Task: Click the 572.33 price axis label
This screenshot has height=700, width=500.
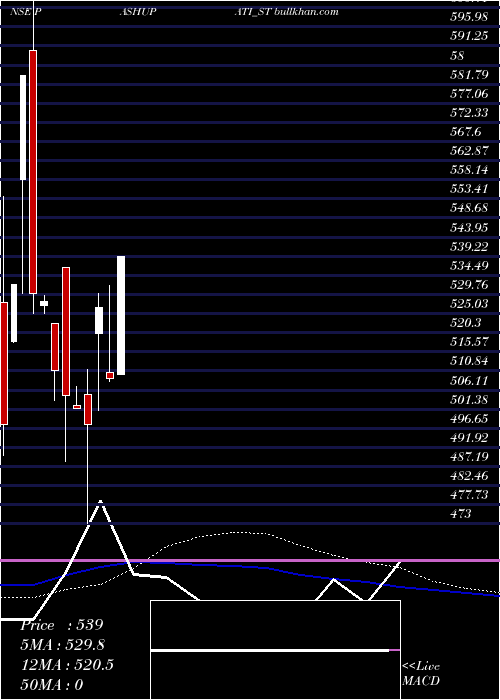Action: click(x=469, y=112)
